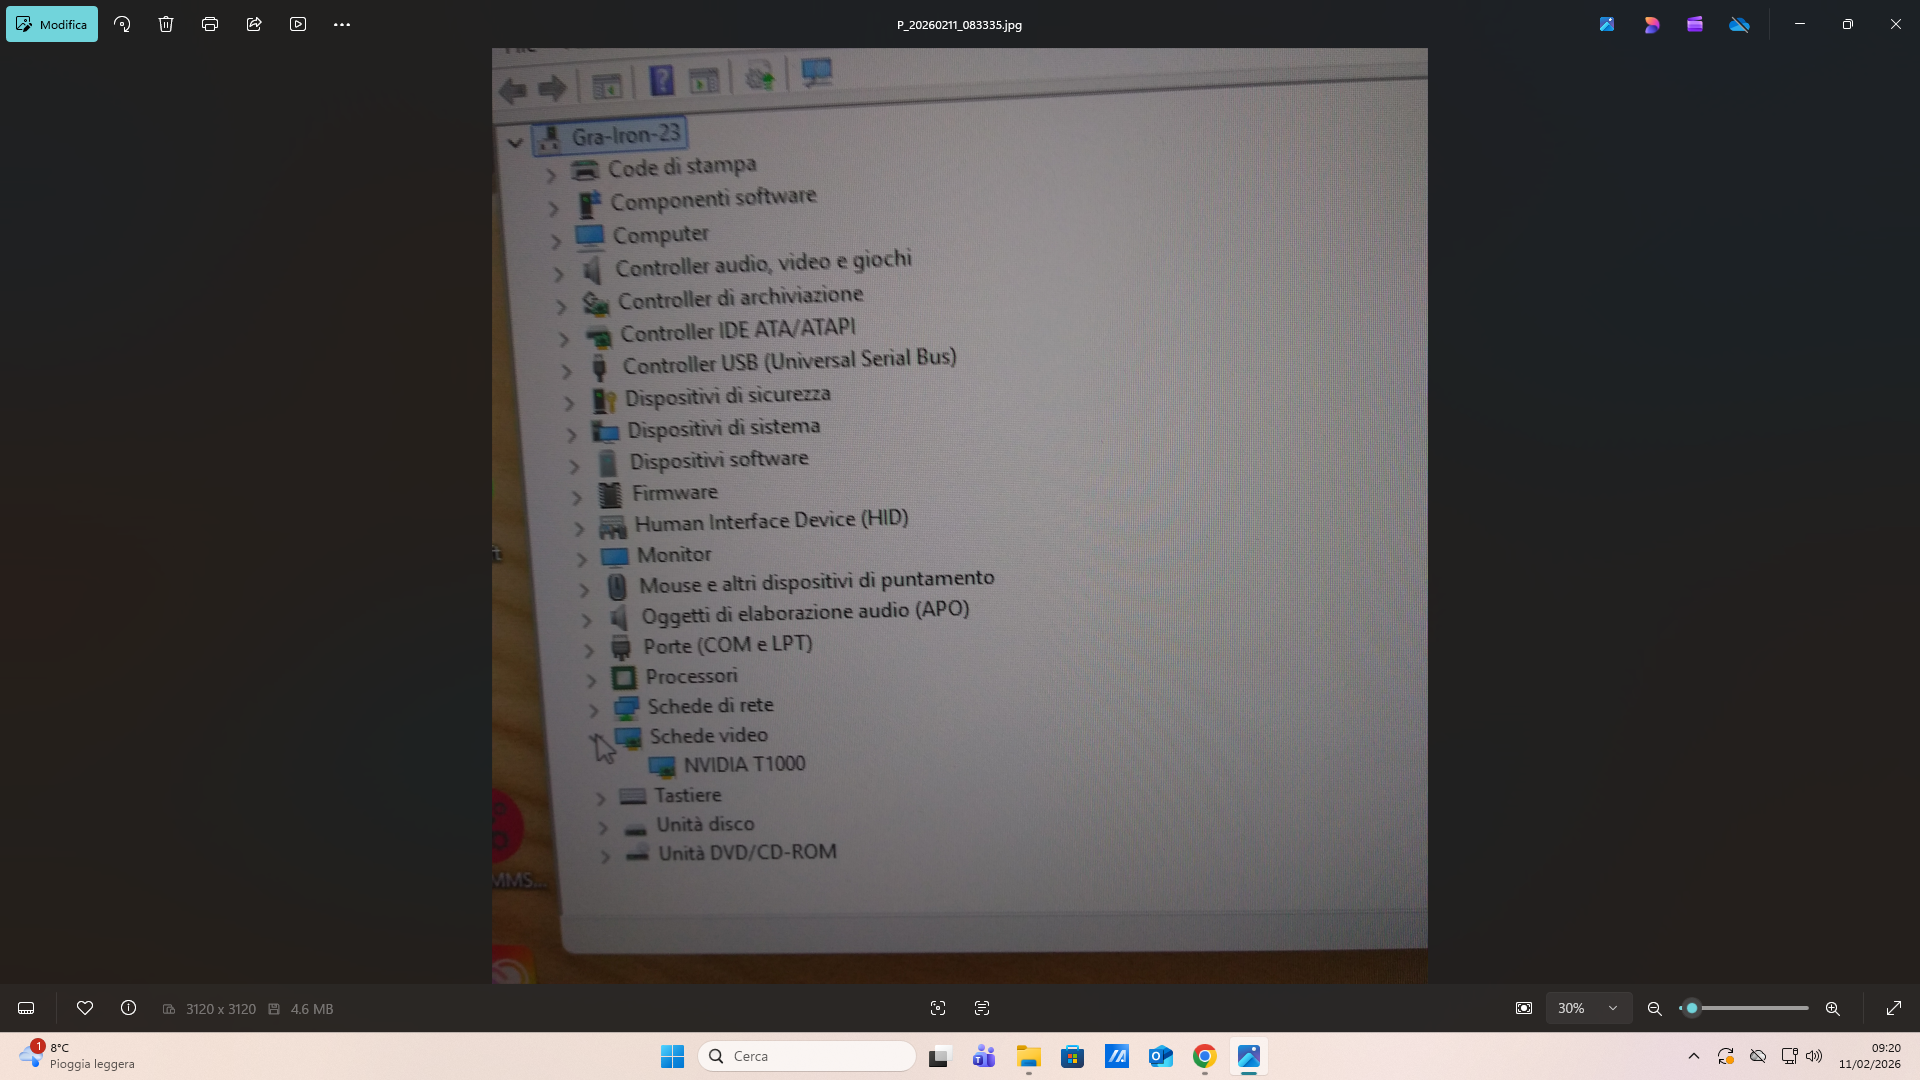Zoom in with the plus magnifier
The width and height of the screenshot is (1920, 1080).
click(x=1833, y=1008)
